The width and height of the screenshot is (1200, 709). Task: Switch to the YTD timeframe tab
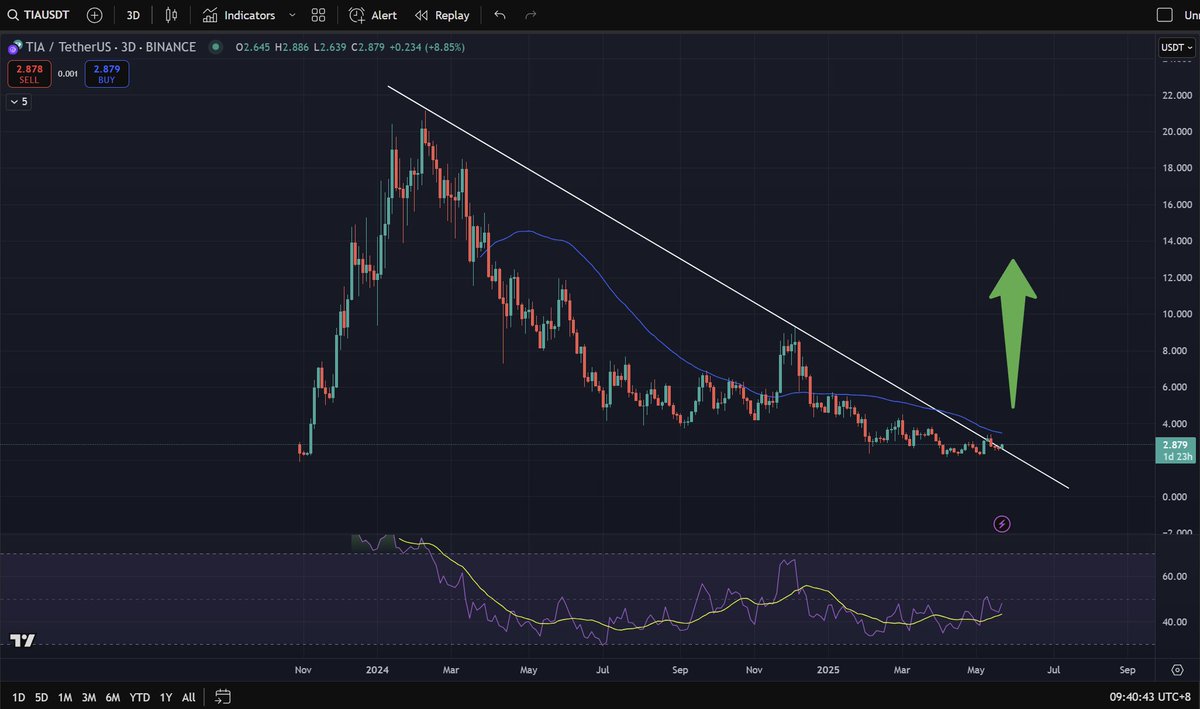(x=139, y=696)
